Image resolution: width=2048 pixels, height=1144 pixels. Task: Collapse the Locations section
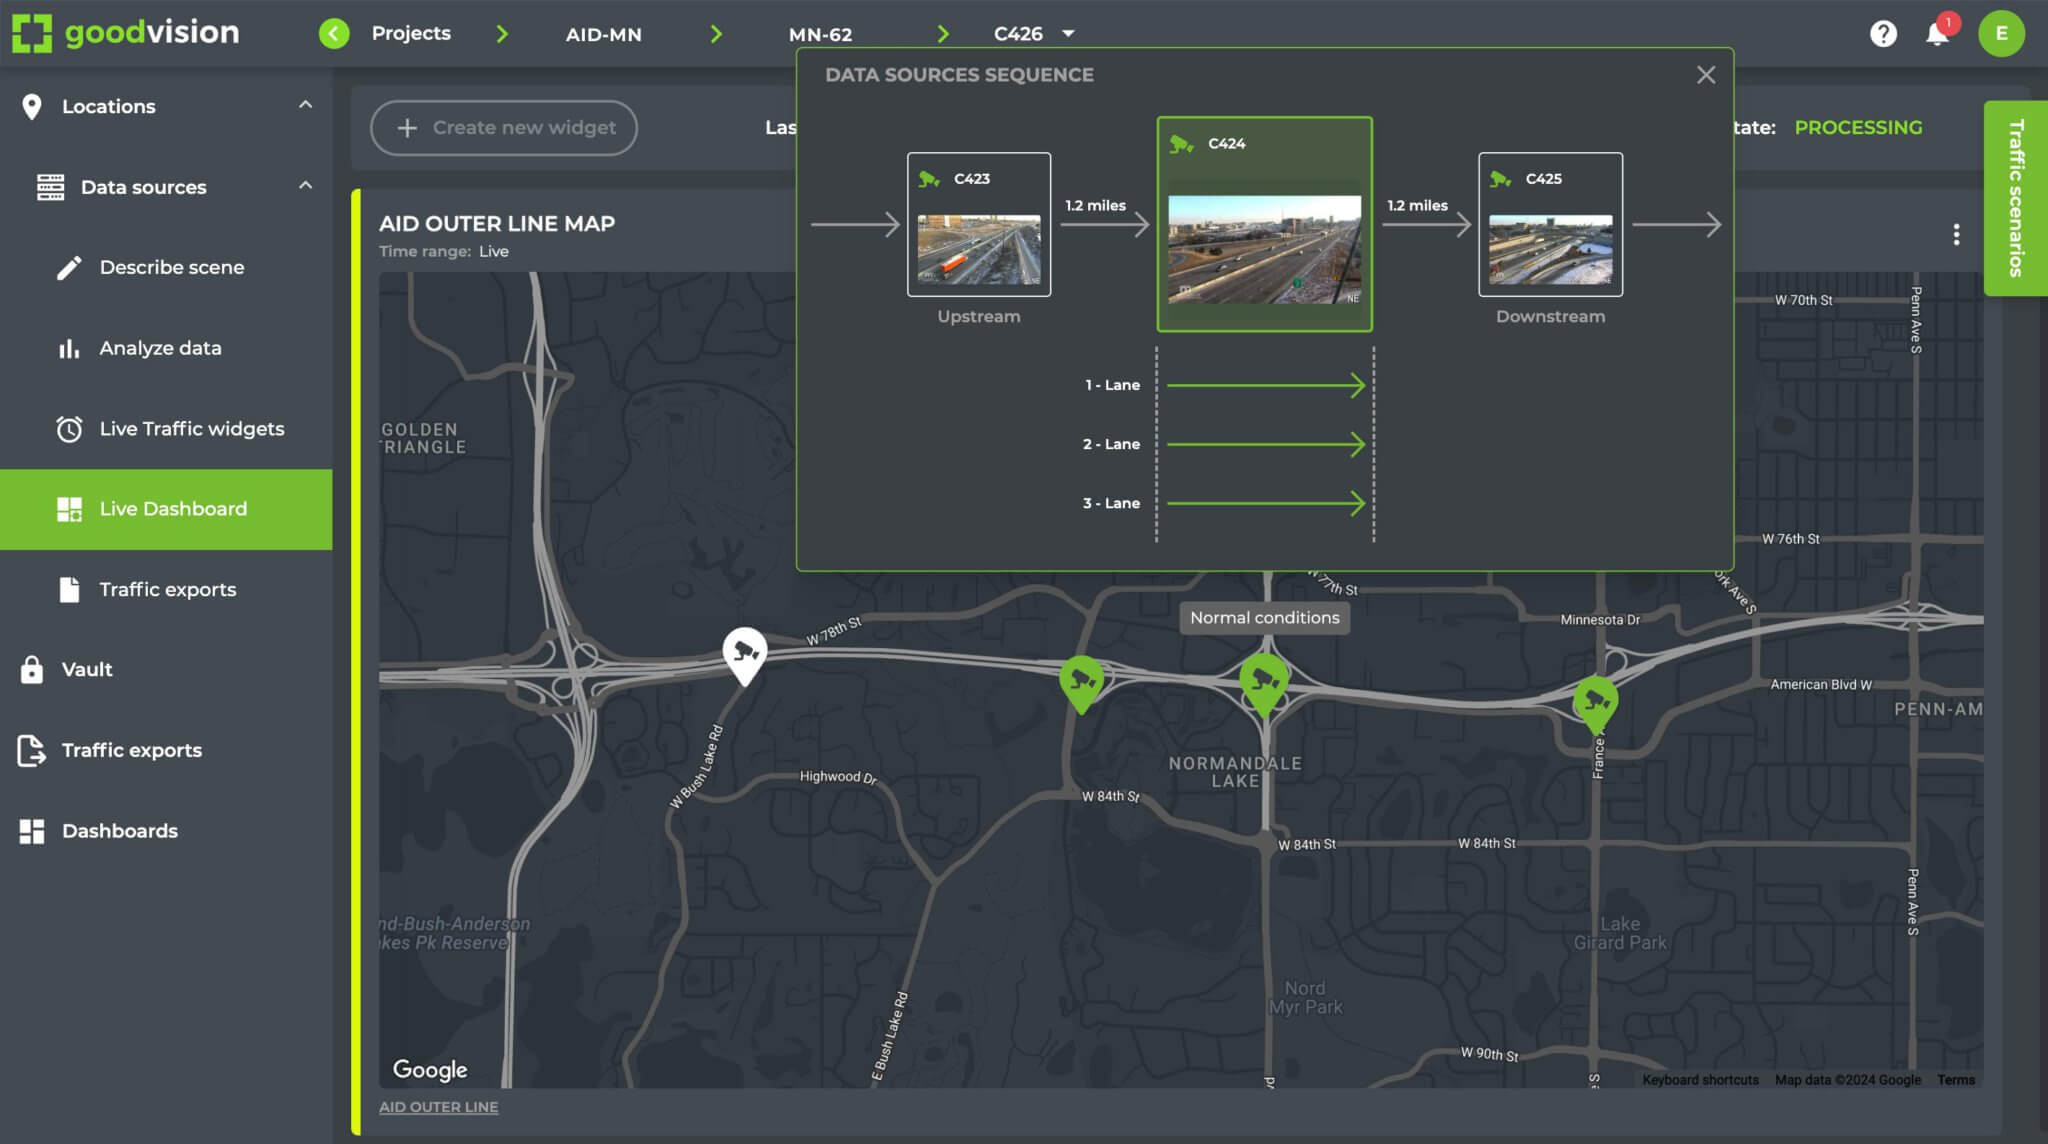coord(306,103)
